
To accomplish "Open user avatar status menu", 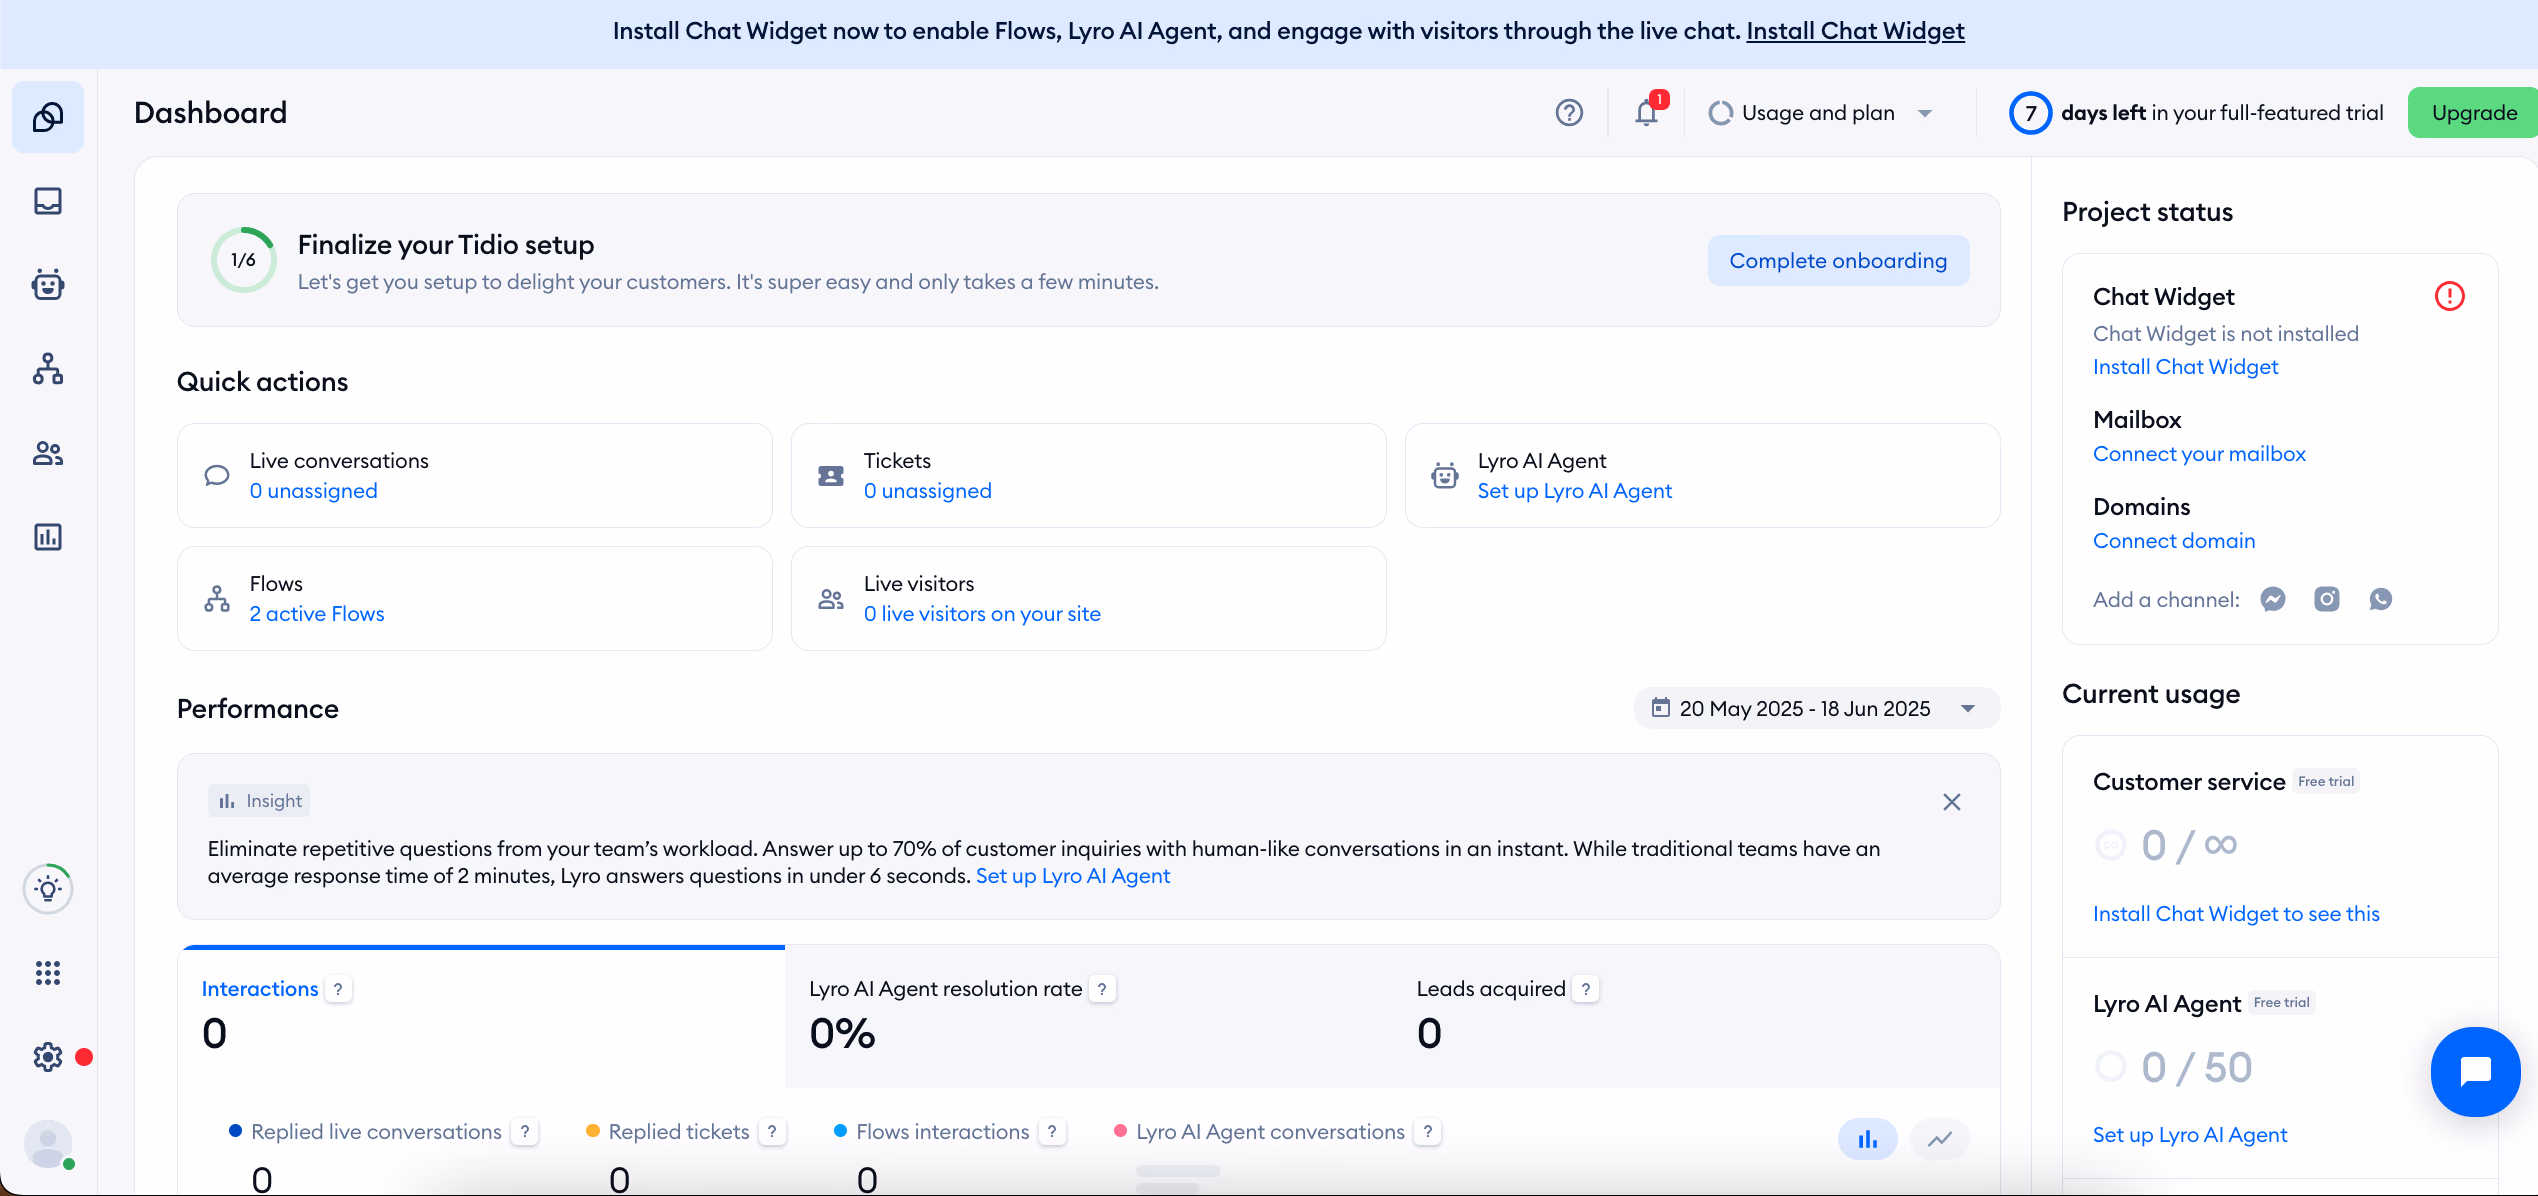I will 48,1143.
